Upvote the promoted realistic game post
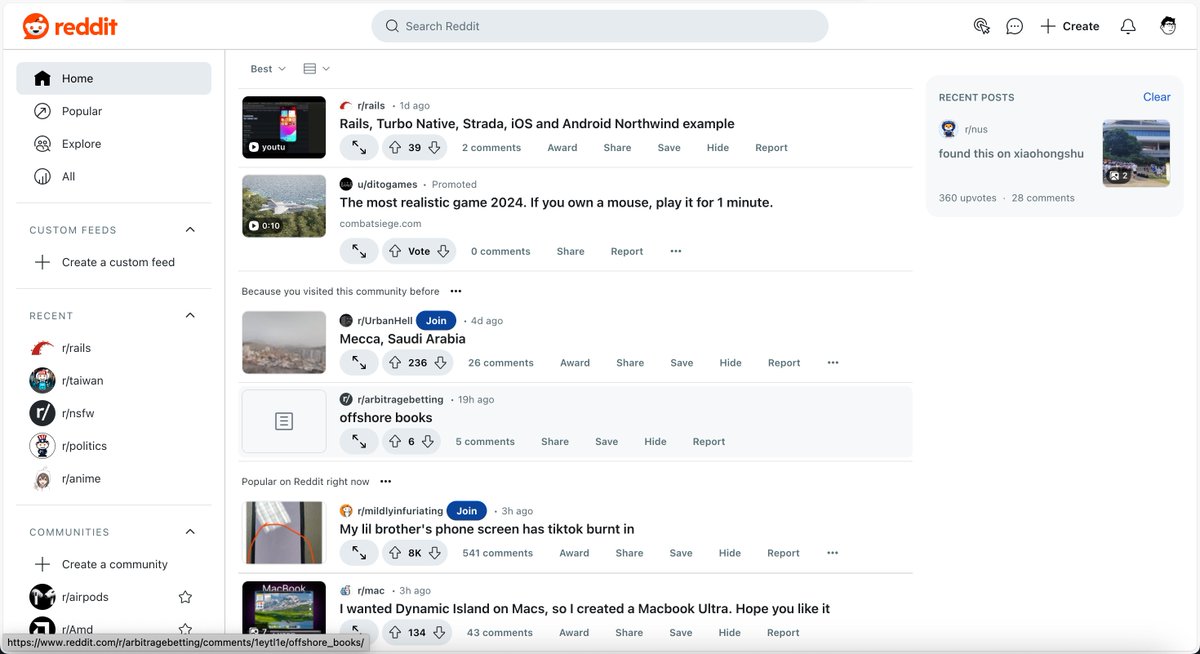1200x654 pixels. click(395, 251)
